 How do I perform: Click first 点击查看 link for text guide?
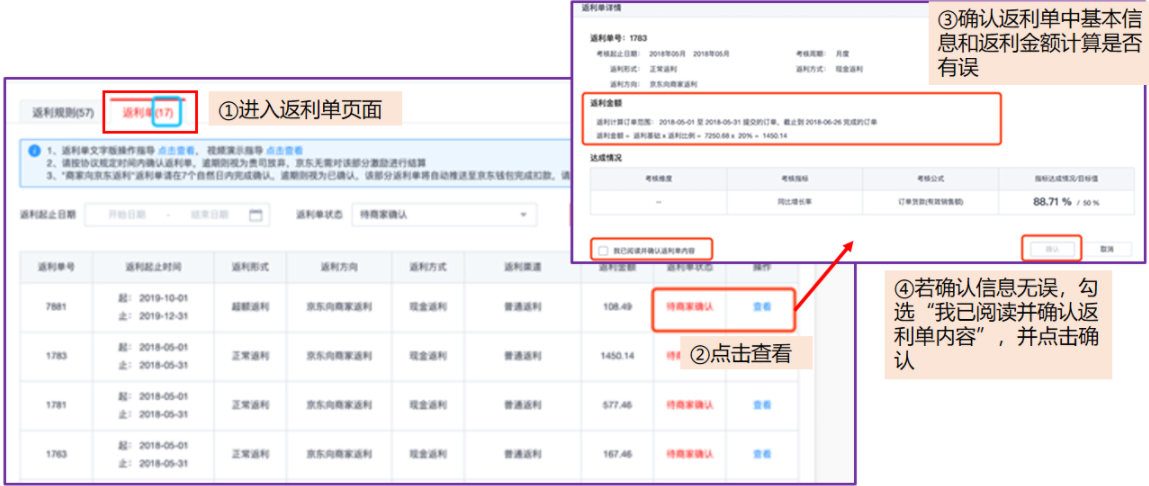tap(176, 150)
